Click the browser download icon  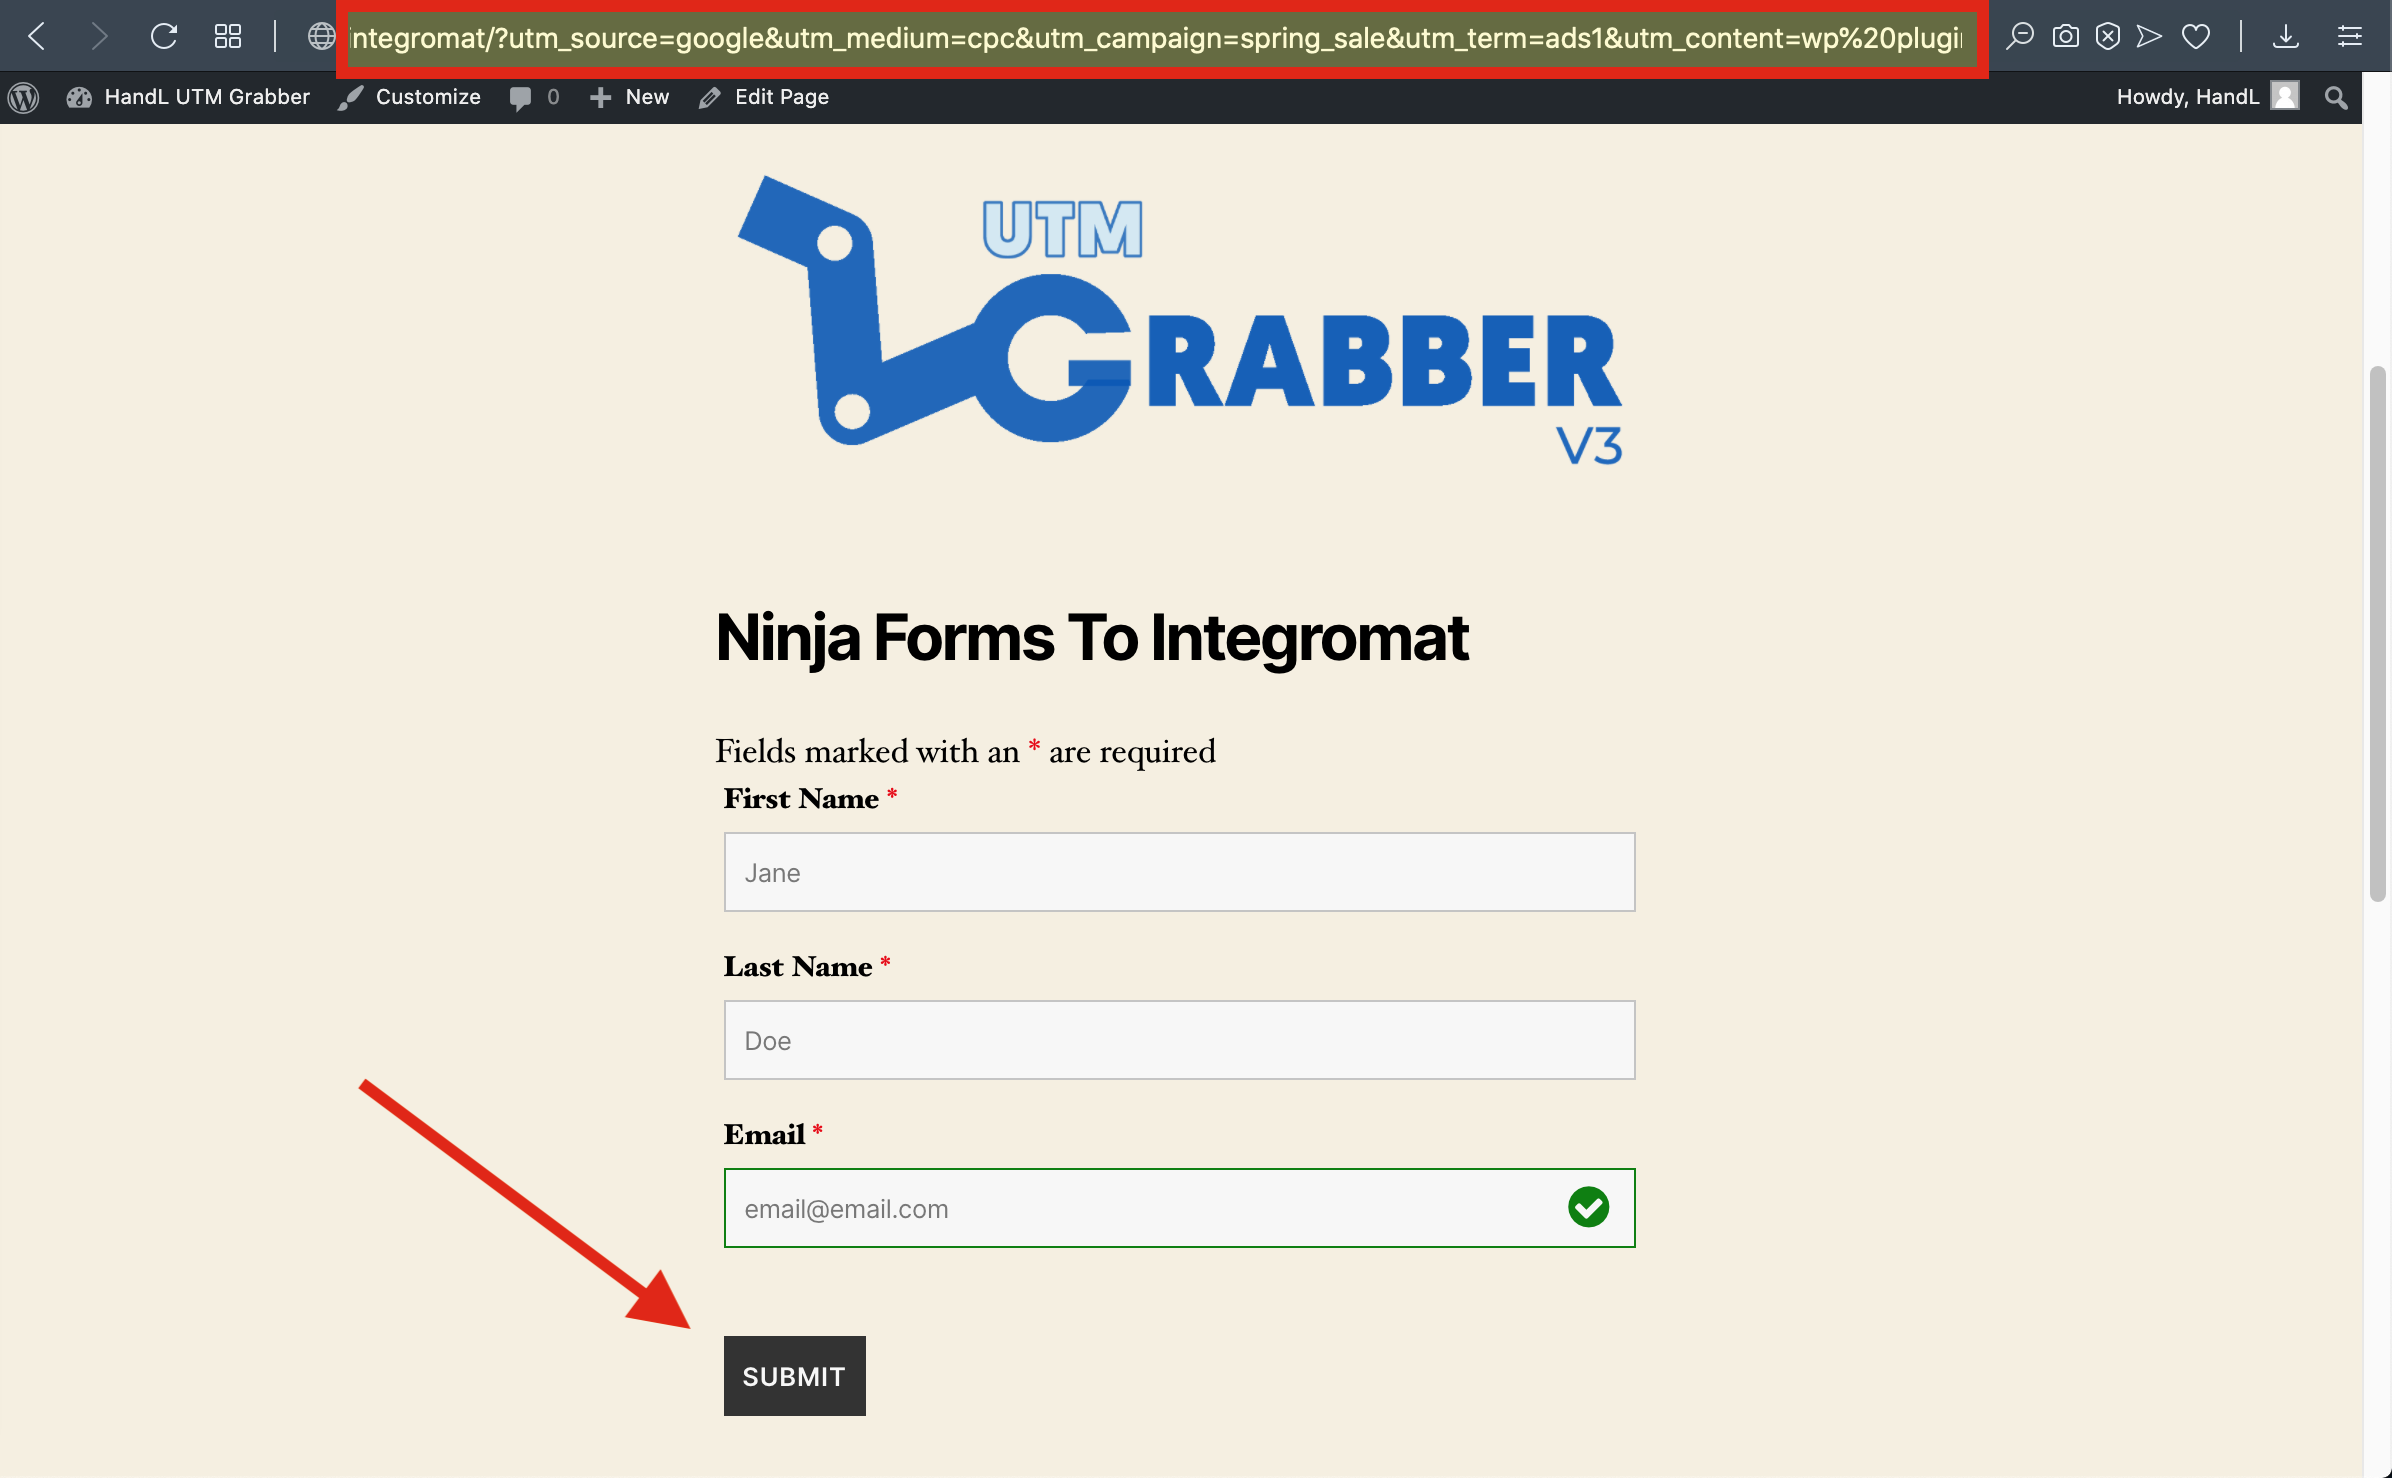pyautogui.click(x=2286, y=34)
